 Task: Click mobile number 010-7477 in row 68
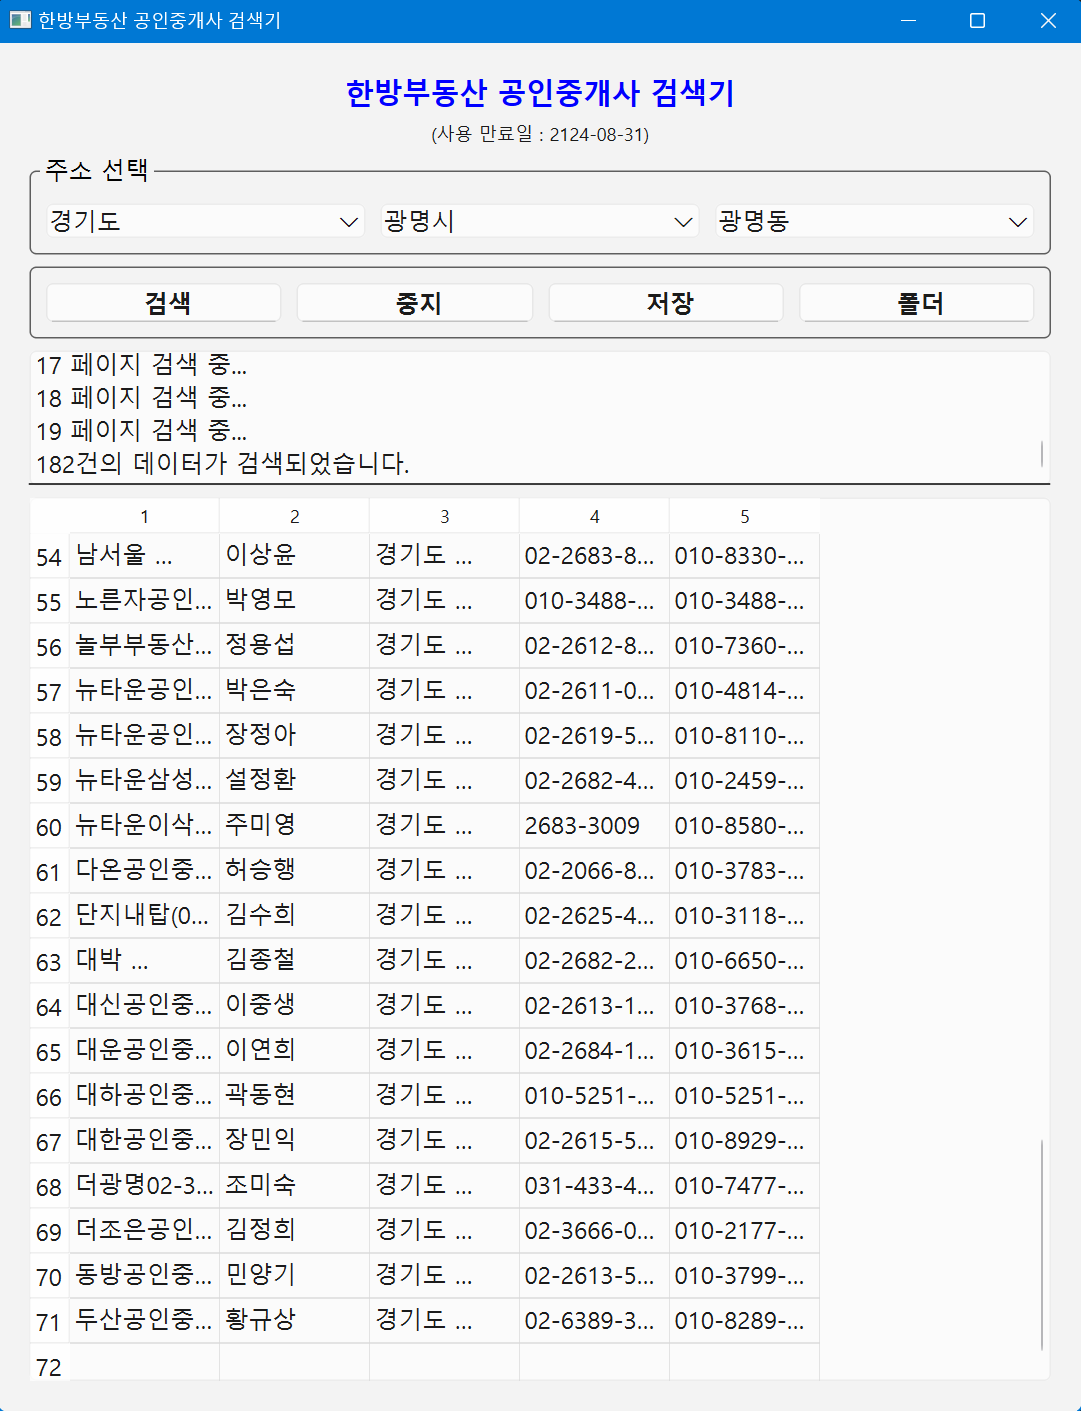pos(743,1185)
